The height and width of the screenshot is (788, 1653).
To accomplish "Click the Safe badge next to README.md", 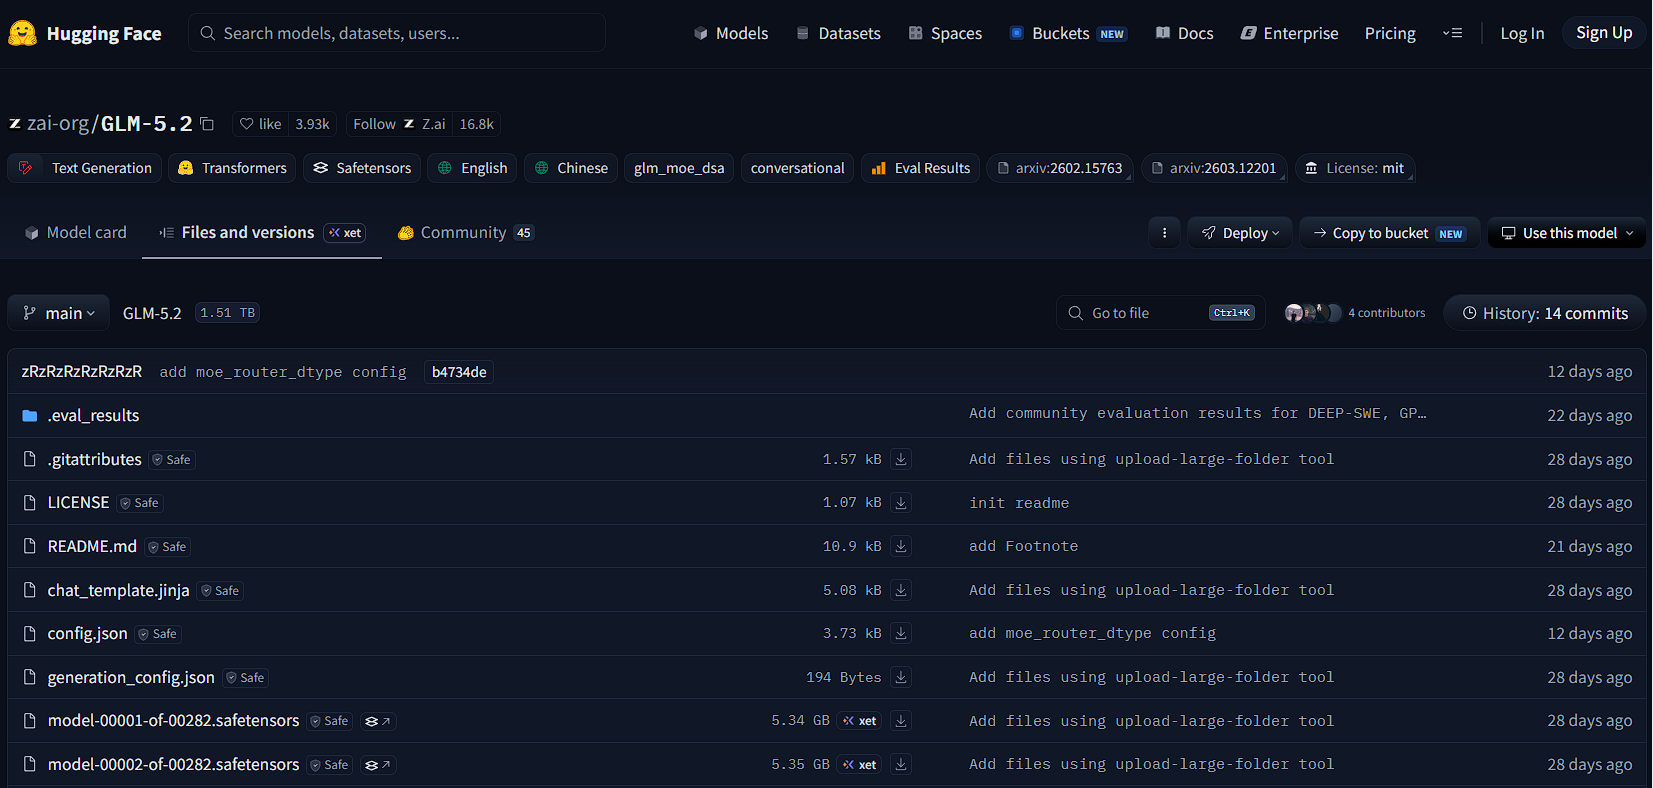I will tap(168, 547).
